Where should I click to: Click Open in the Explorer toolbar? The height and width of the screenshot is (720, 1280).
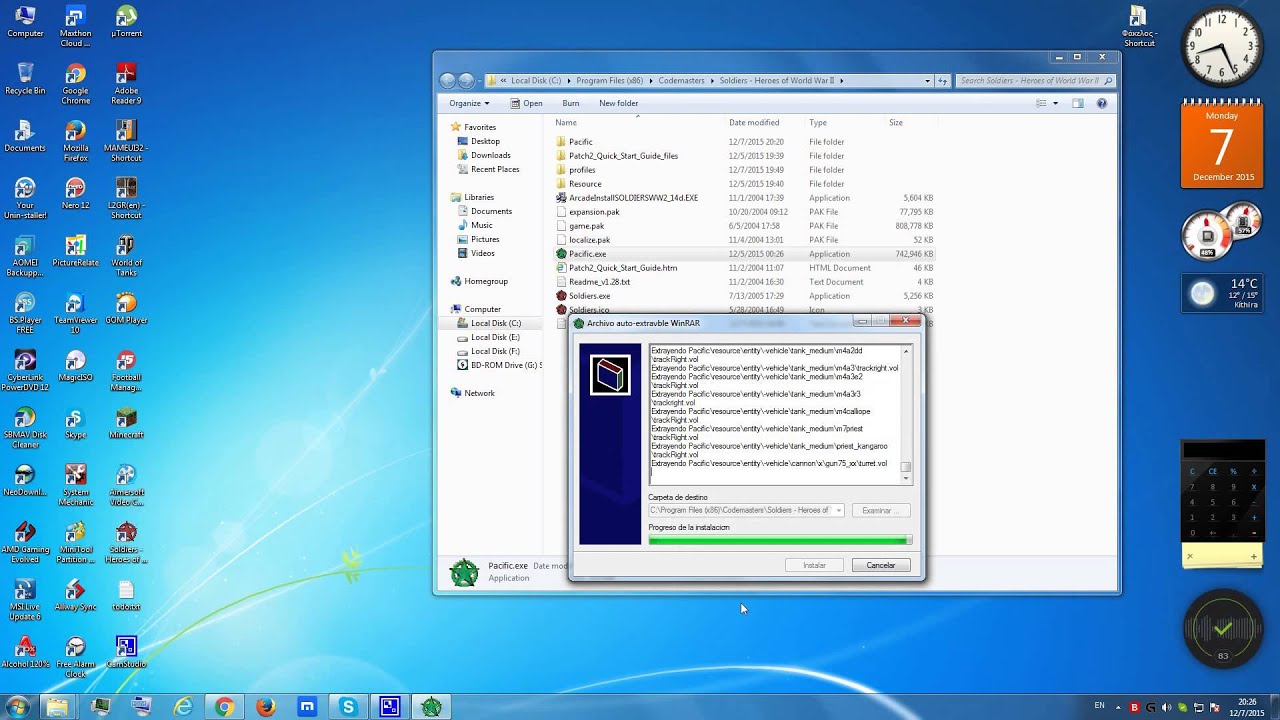tap(526, 103)
